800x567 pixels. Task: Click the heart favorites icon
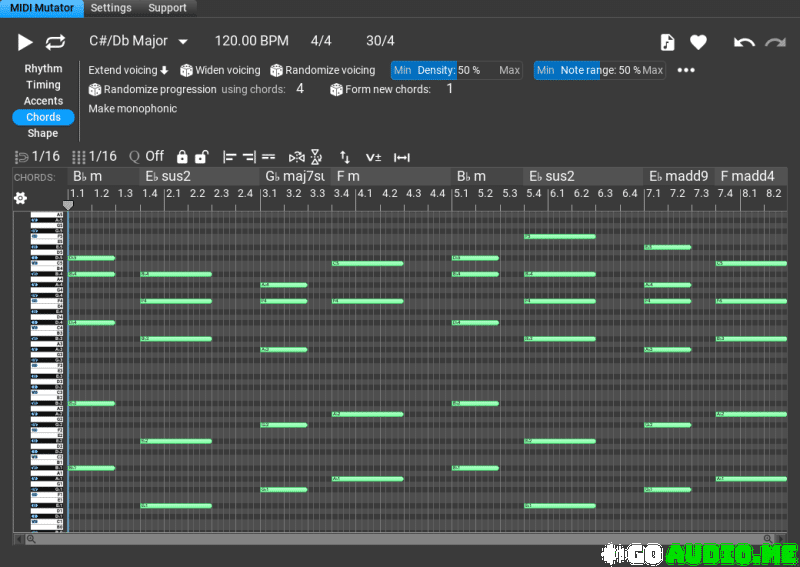pos(698,42)
